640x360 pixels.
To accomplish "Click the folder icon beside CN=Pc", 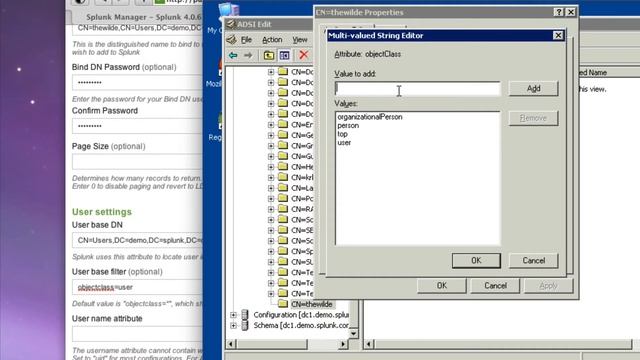I will 282,198.
